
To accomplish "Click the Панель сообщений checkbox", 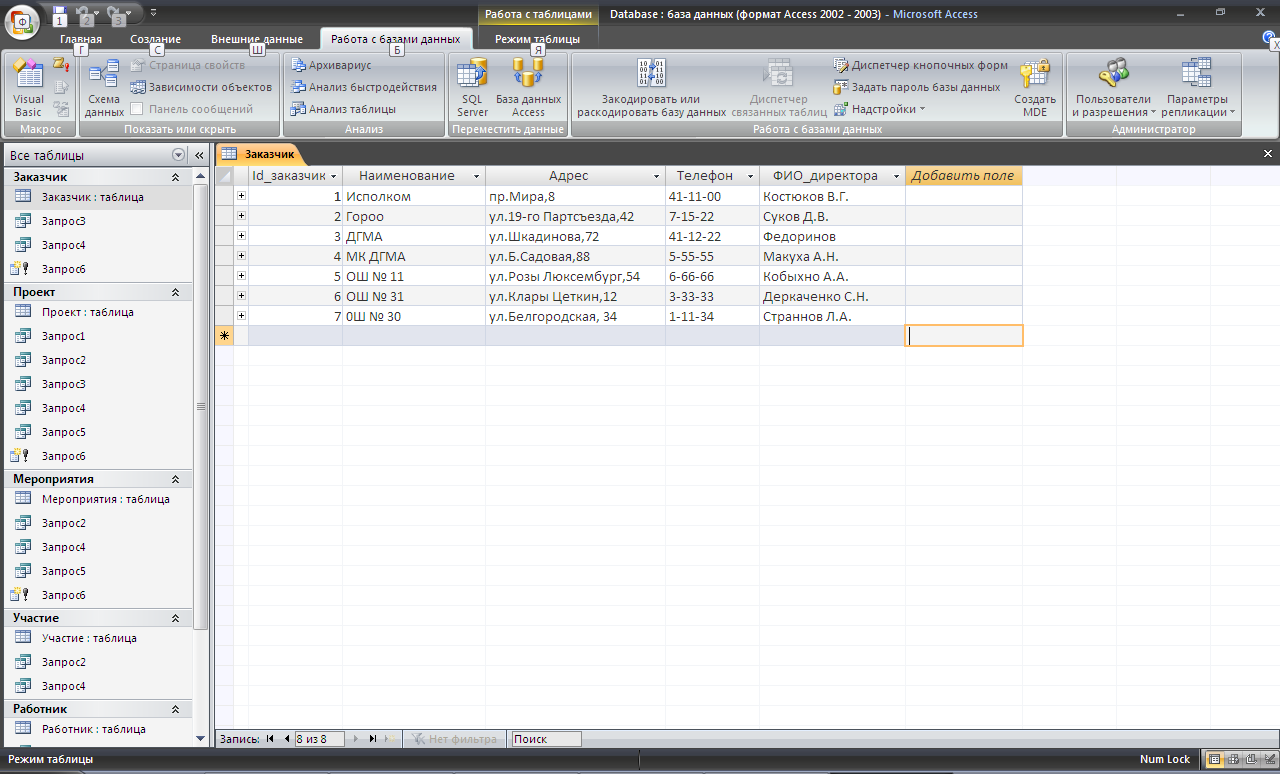I will tap(137, 109).
